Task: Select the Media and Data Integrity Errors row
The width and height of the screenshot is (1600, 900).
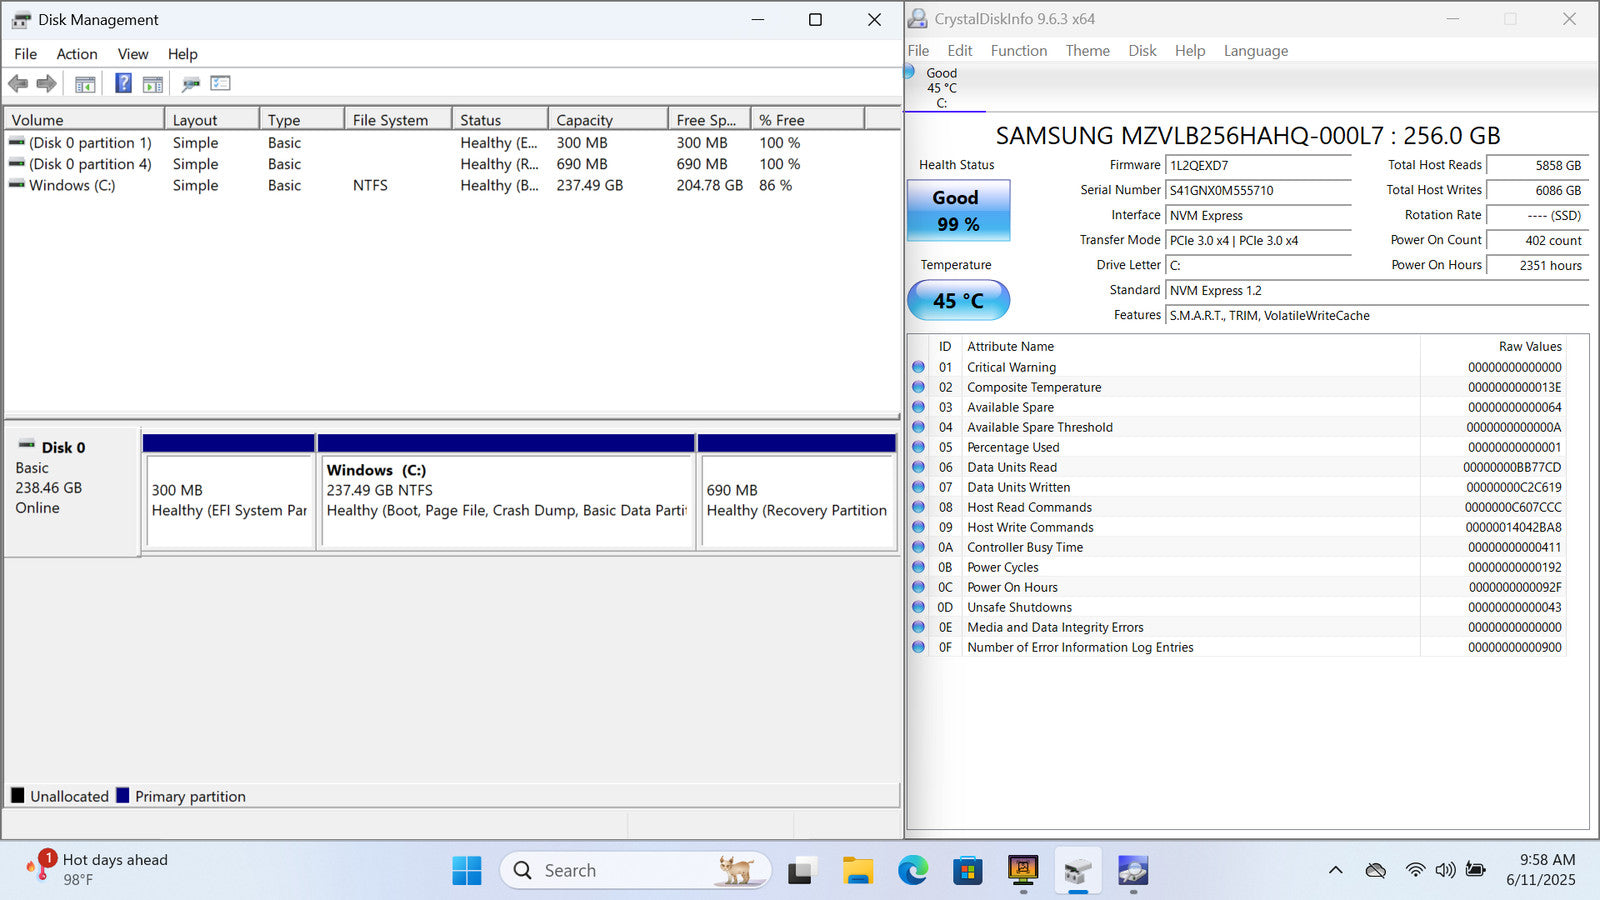Action: 1237,627
